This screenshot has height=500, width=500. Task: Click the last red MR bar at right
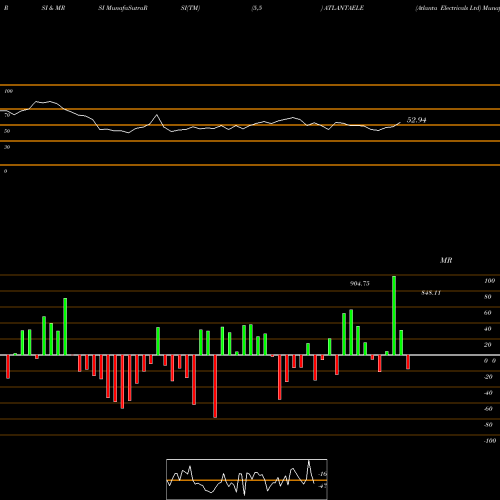tap(408, 362)
